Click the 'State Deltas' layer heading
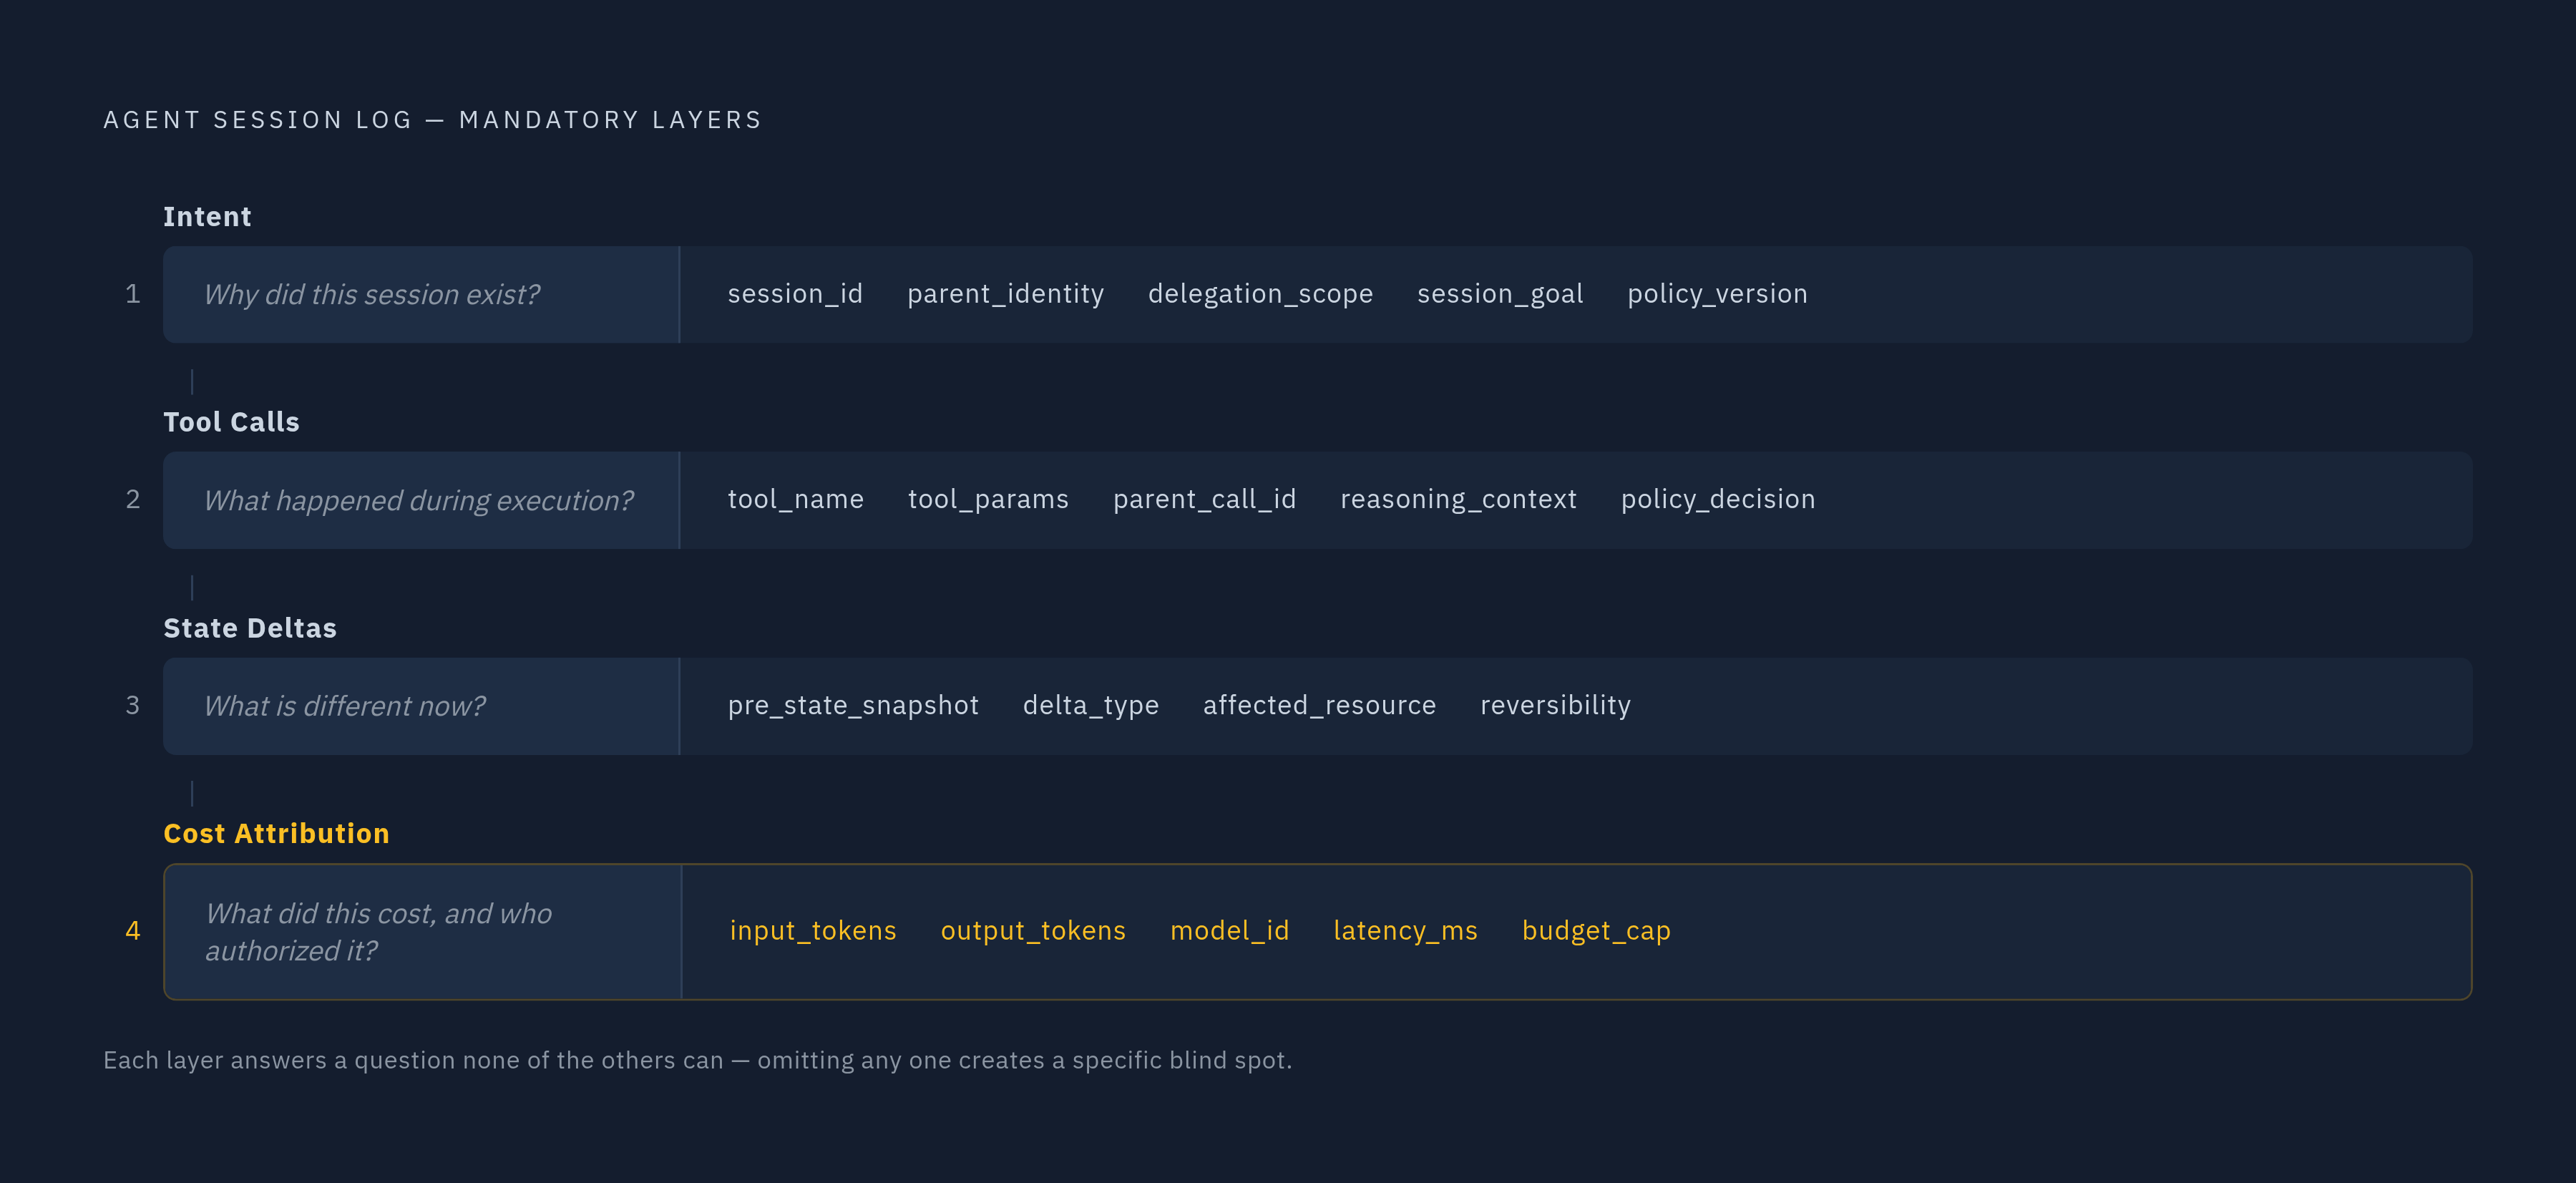2576x1183 pixels. point(250,628)
